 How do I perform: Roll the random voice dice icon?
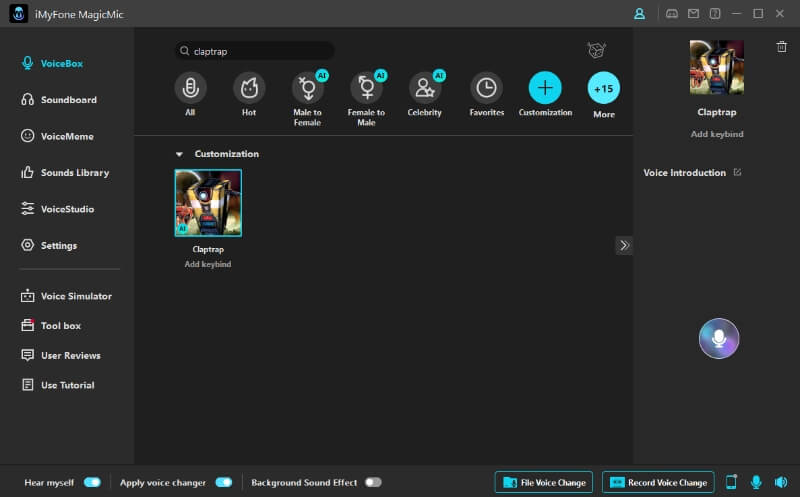click(x=596, y=50)
